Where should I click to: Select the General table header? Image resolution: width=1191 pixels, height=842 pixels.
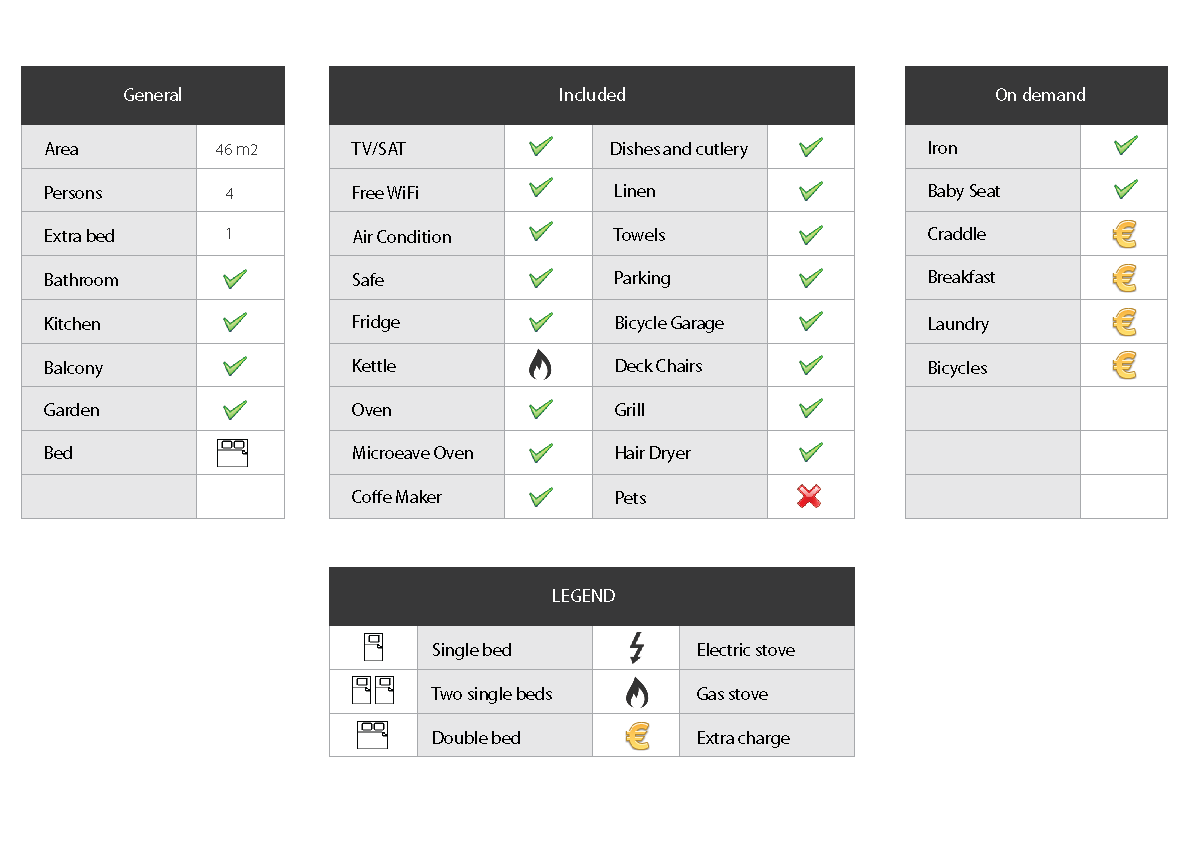(x=153, y=95)
